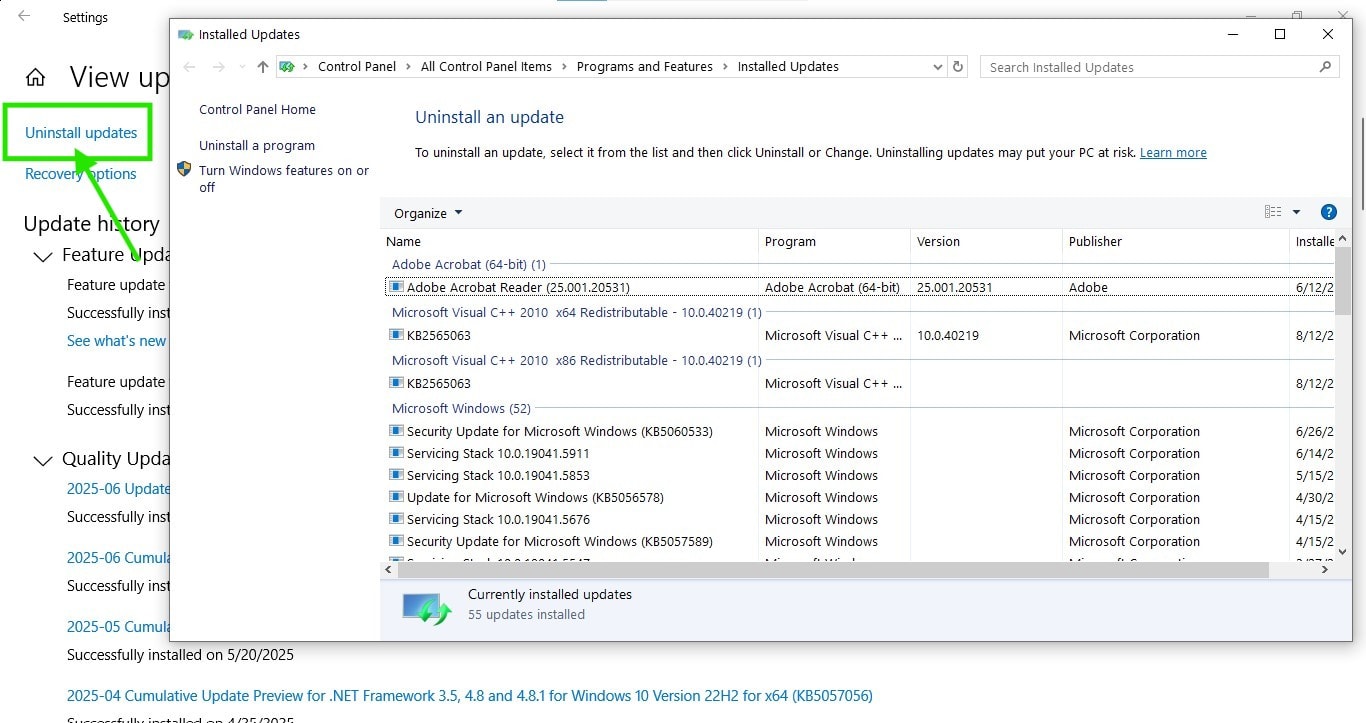Collapse Quality Updates section in Settings
Viewport: 1366px width, 723px height.
tap(42, 461)
